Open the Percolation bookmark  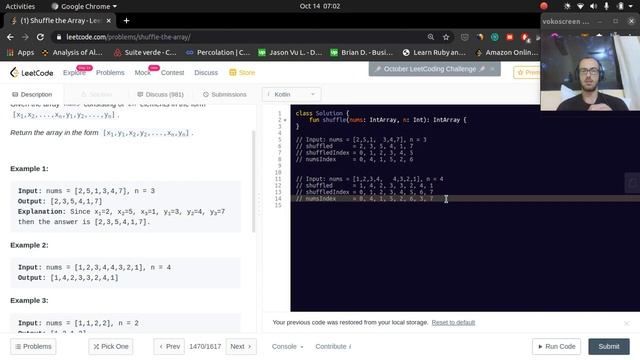click(218, 53)
